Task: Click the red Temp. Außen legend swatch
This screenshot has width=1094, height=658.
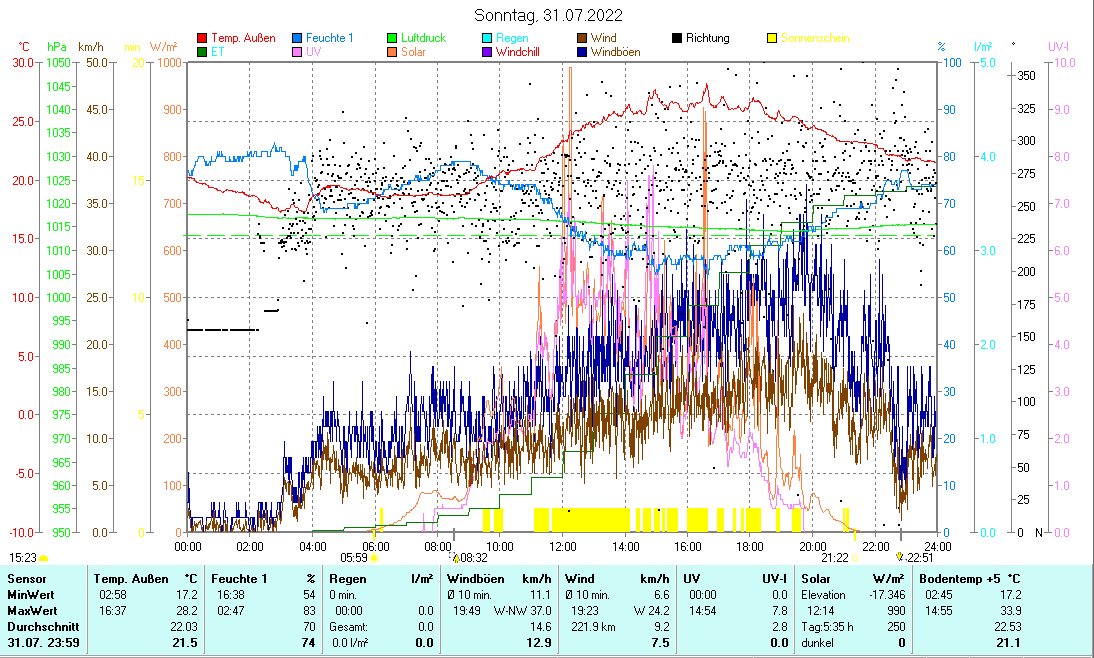Action: pyautogui.click(x=202, y=38)
